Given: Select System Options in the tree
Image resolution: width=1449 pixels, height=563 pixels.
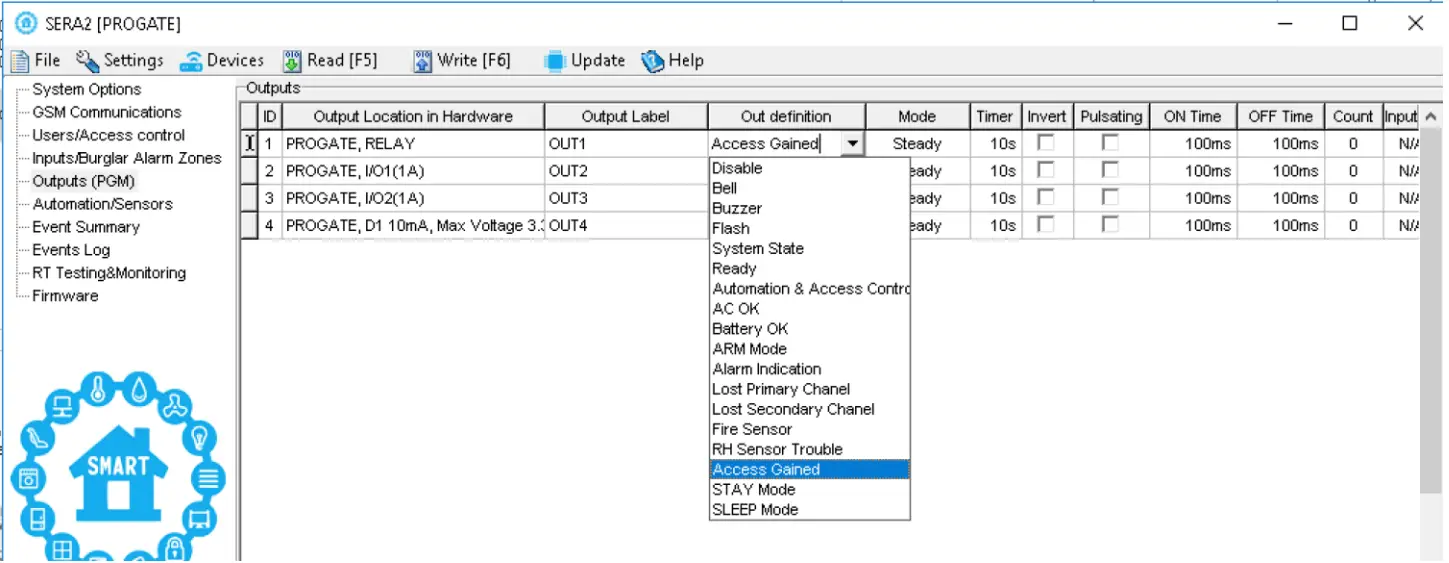Looking at the screenshot, I should (87, 89).
